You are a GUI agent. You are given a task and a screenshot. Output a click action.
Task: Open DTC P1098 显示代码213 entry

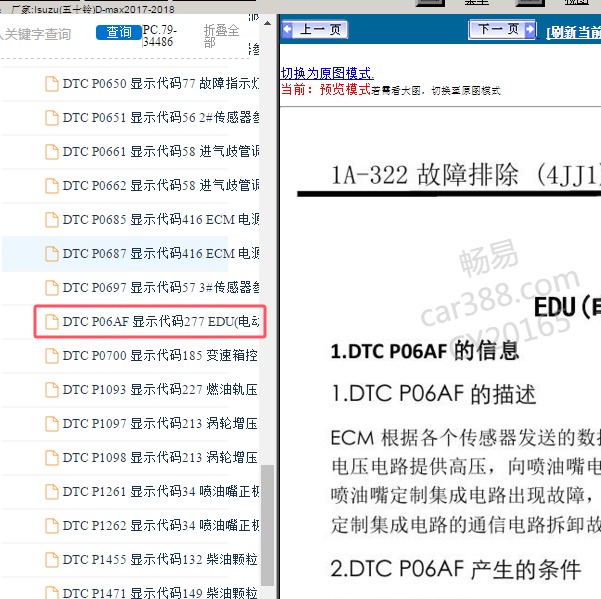click(160, 458)
